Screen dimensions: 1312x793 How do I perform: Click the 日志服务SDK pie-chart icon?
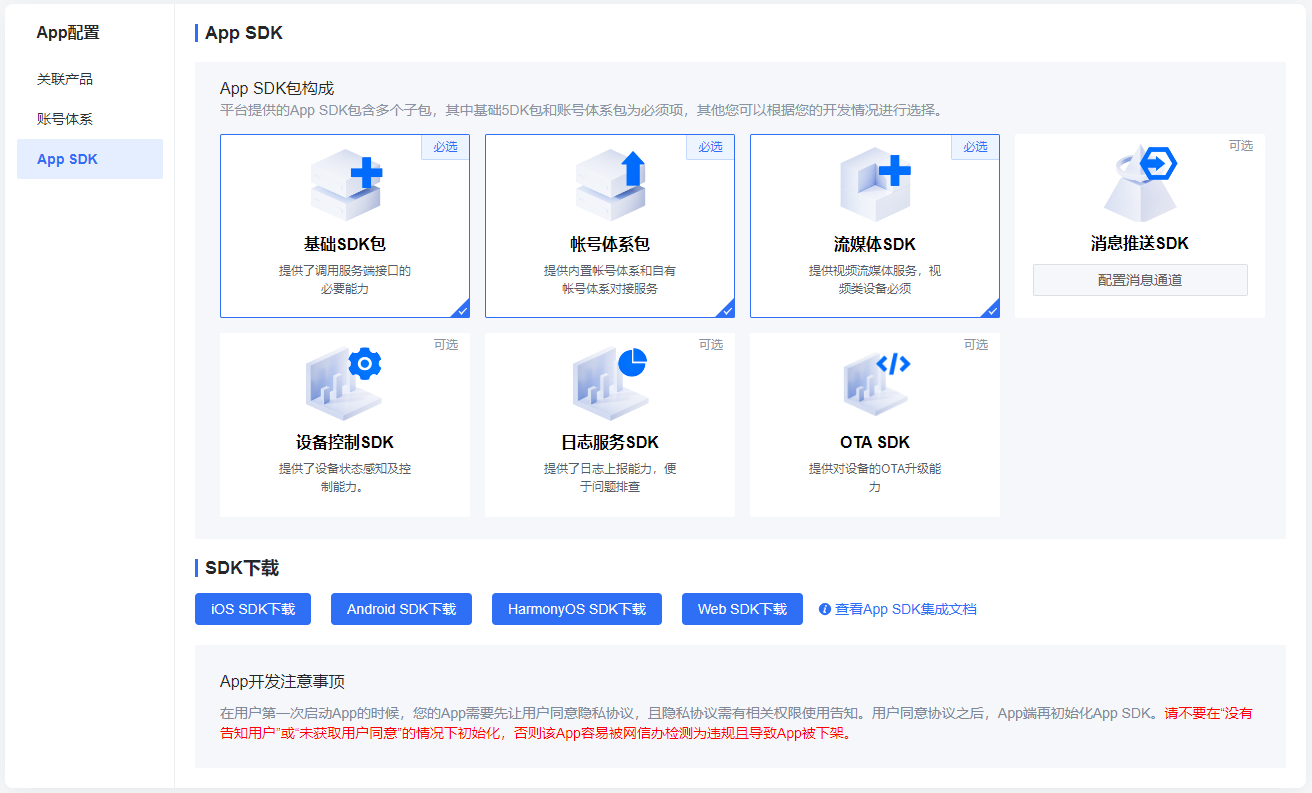click(x=609, y=383)
